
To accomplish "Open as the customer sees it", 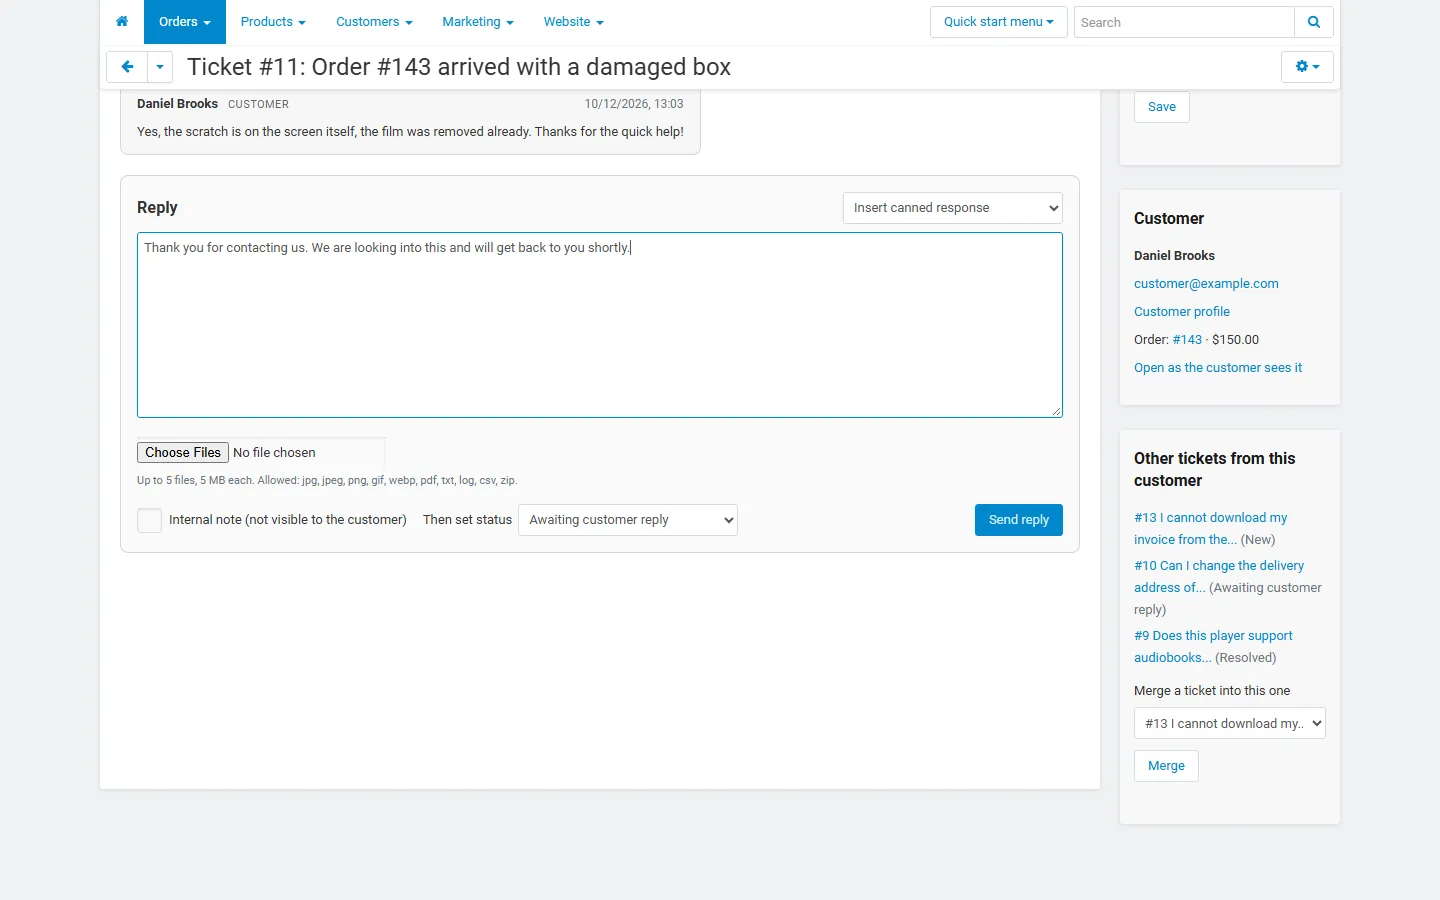I will tap(1218, 368).
